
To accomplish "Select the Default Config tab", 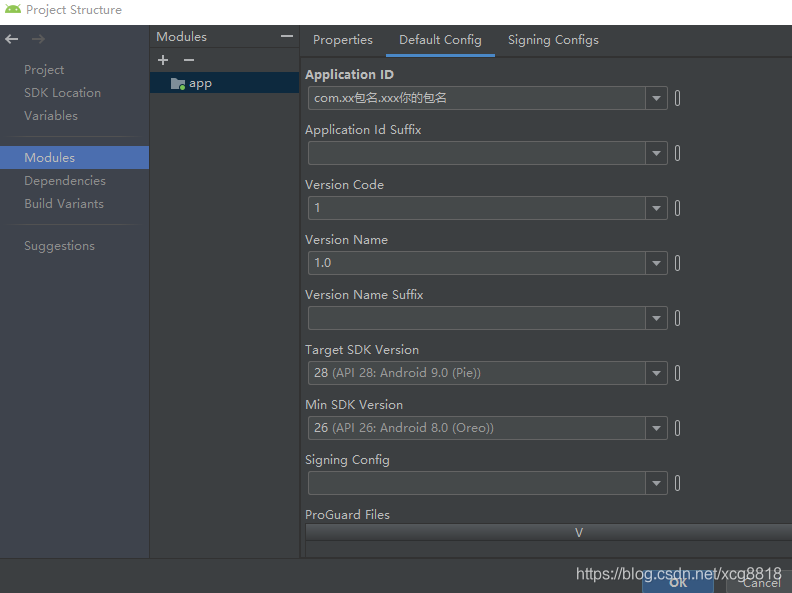I will (440, 40).
